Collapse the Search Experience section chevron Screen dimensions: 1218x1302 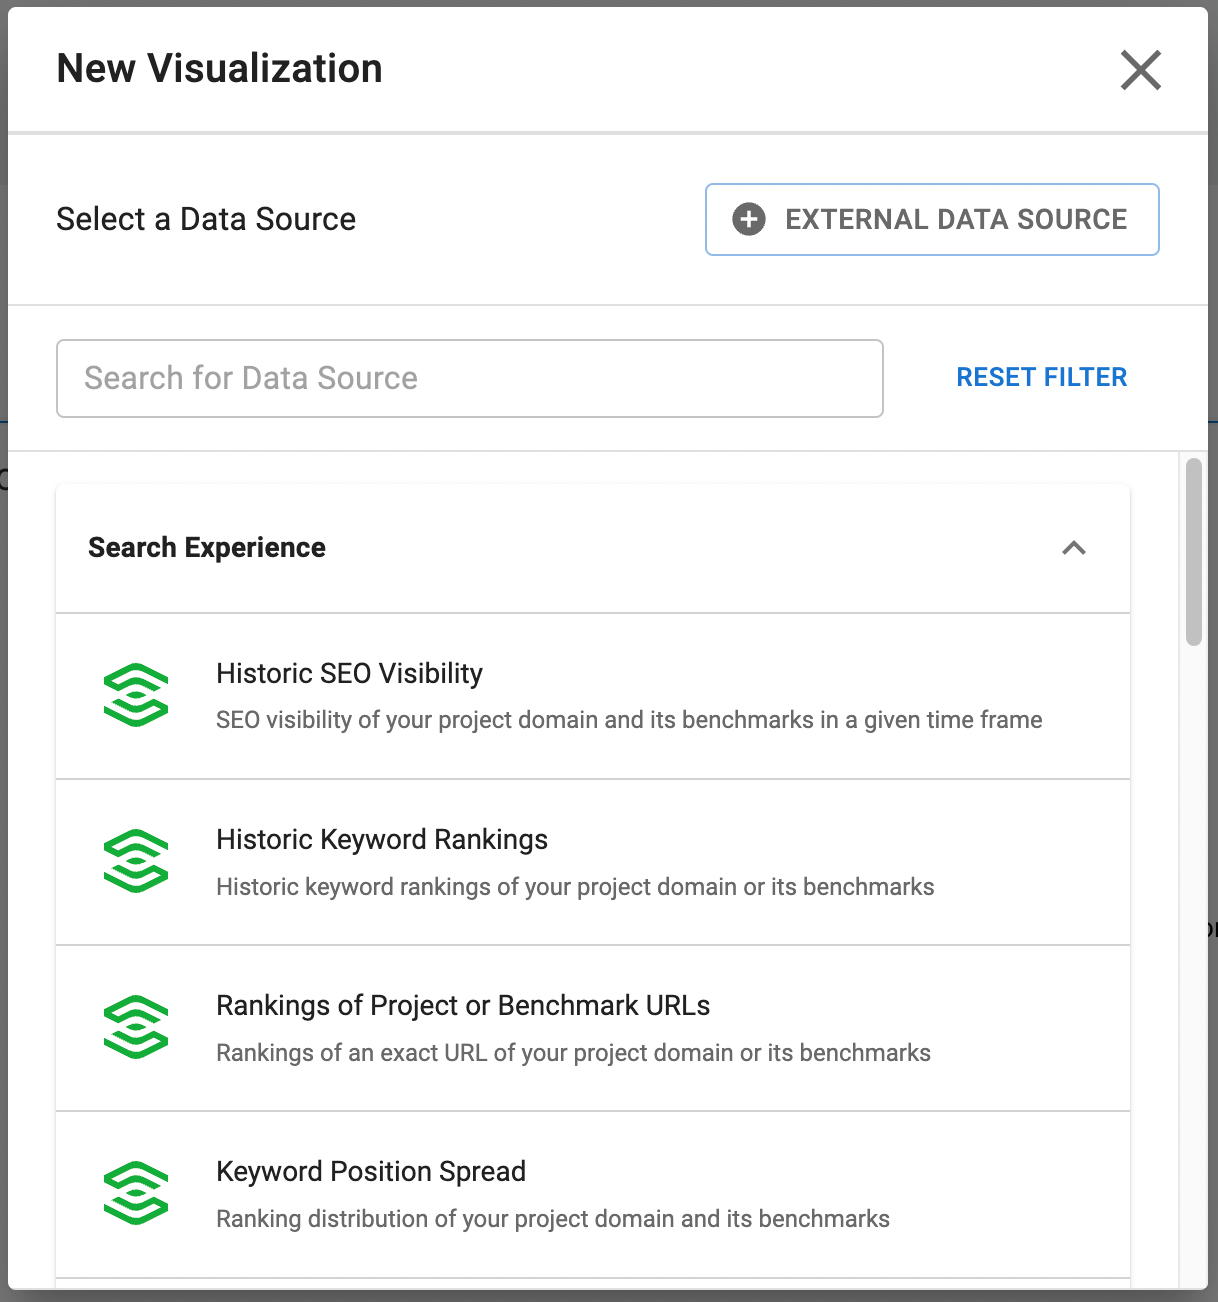tap(1074, 548)
